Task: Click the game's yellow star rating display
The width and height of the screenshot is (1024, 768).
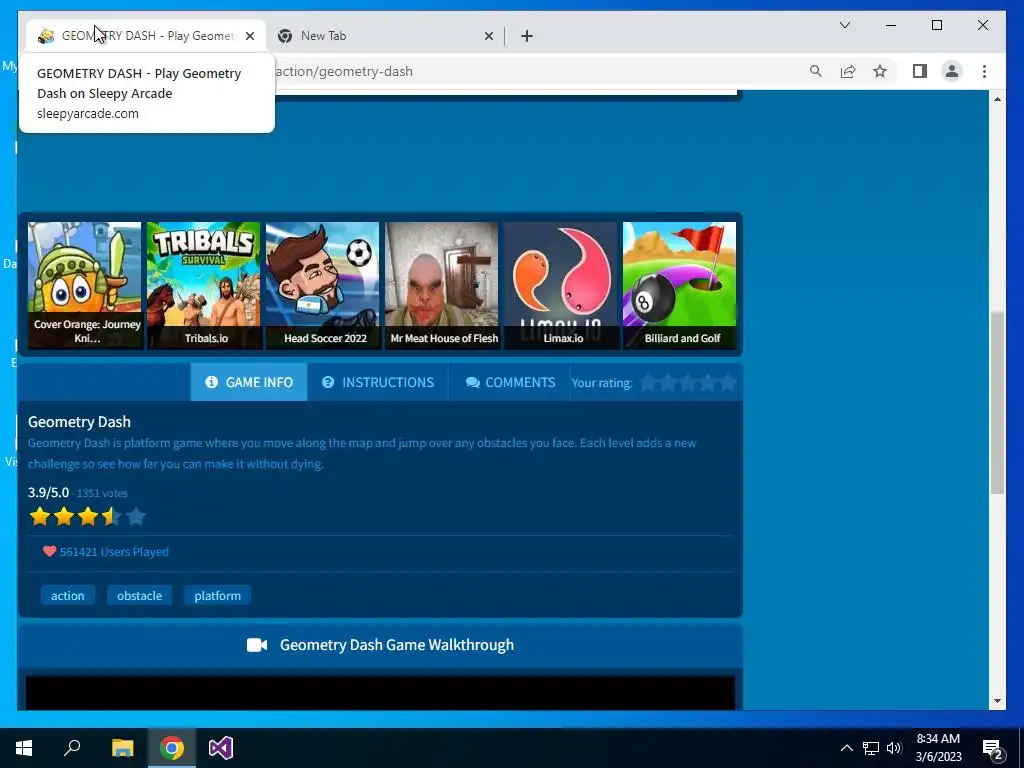Action: pyautogui.click(x=88, y=517)
